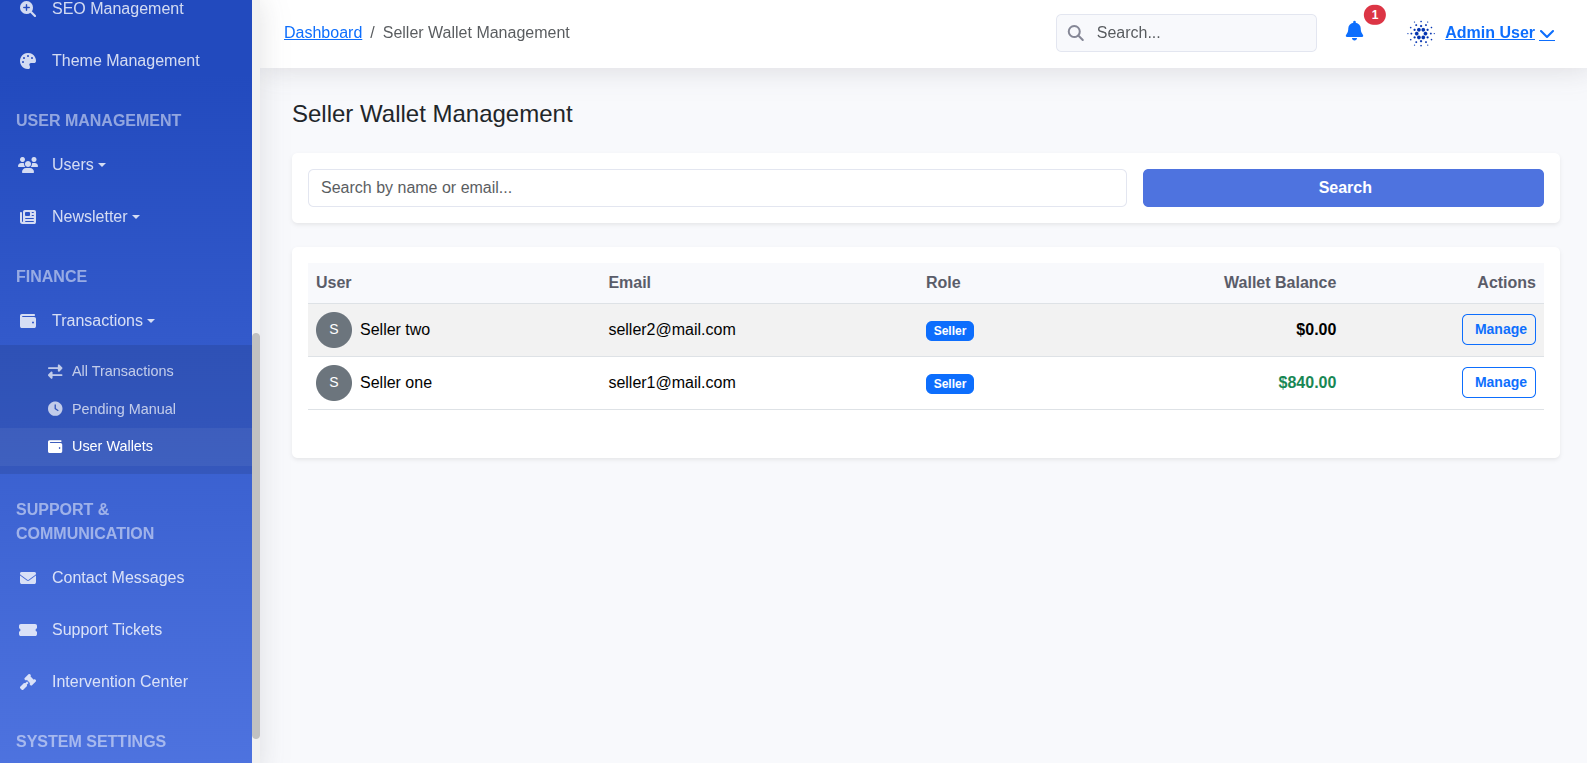Image resolution: width=1587 pixels, height=763 pixels.
Task: Click the User Wallets wallet icon
Action: (55, 447)
